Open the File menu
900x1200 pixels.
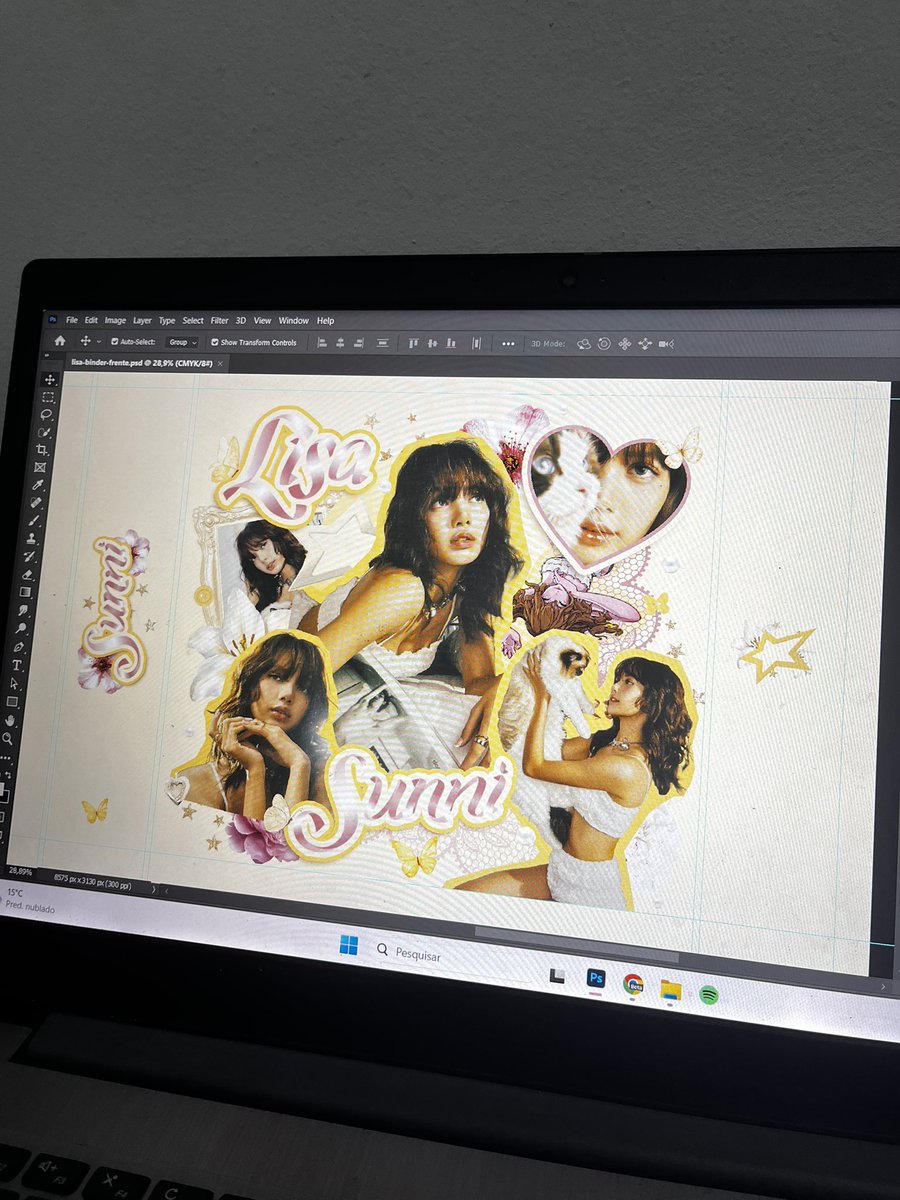tap(72, 321)
